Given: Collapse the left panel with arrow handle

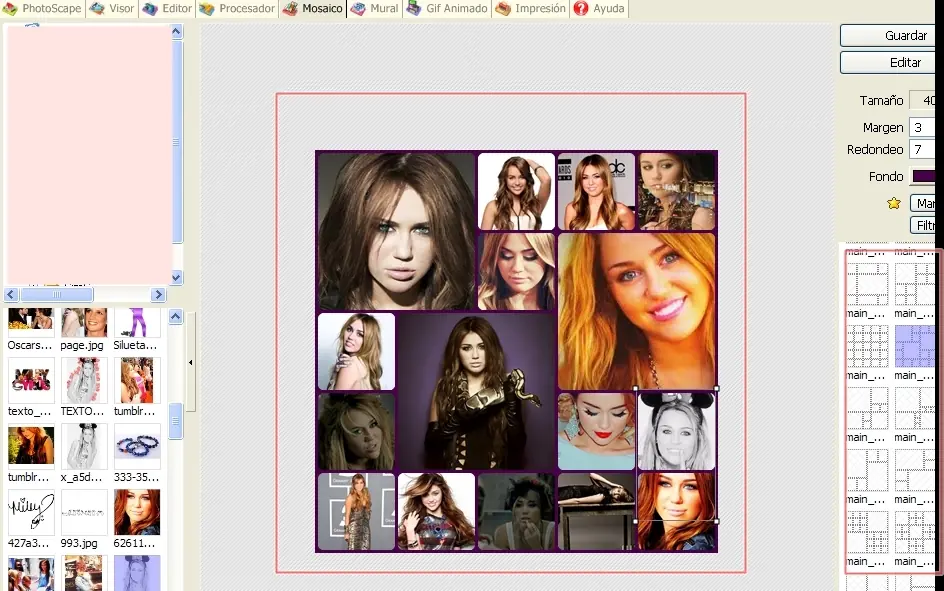Looking at the screenshot, I should coord(190,362).
